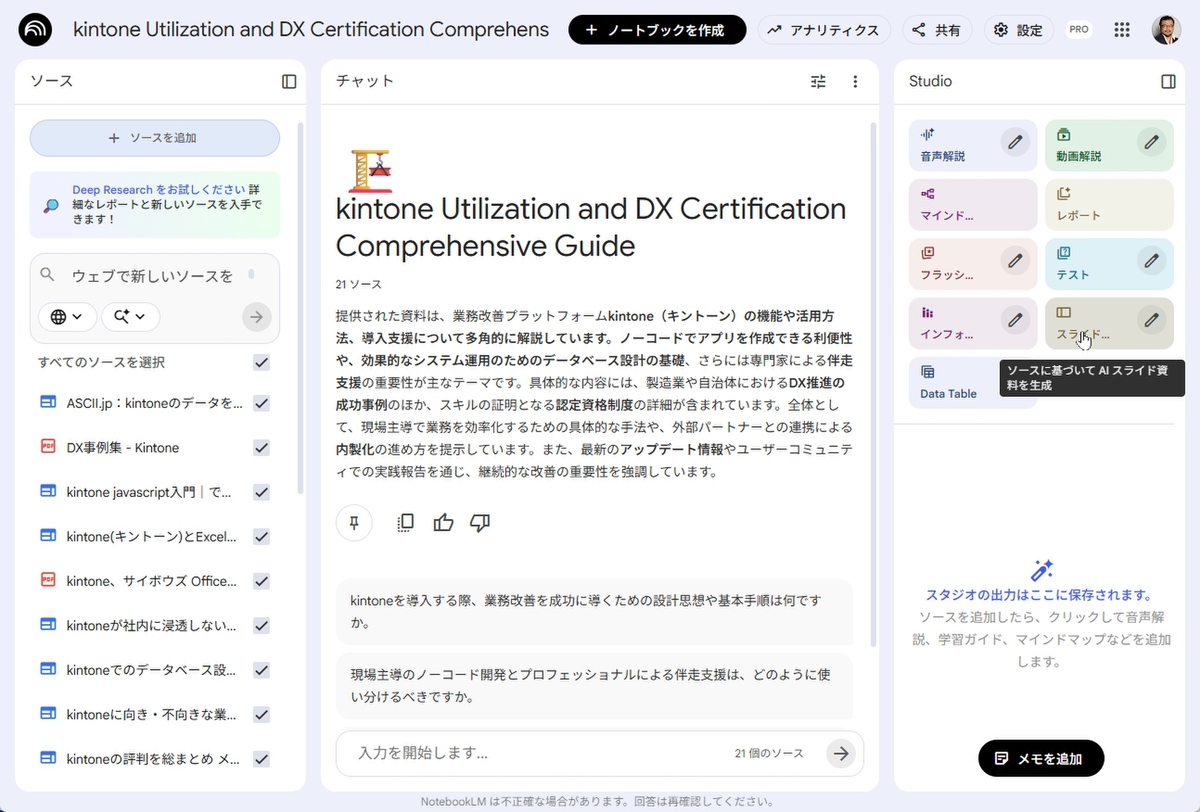Image resolution: width=1200 pixels, height=812 pixels.
Task: Open the research mode sparkle dropdown
Action: (x=130, y=317)
